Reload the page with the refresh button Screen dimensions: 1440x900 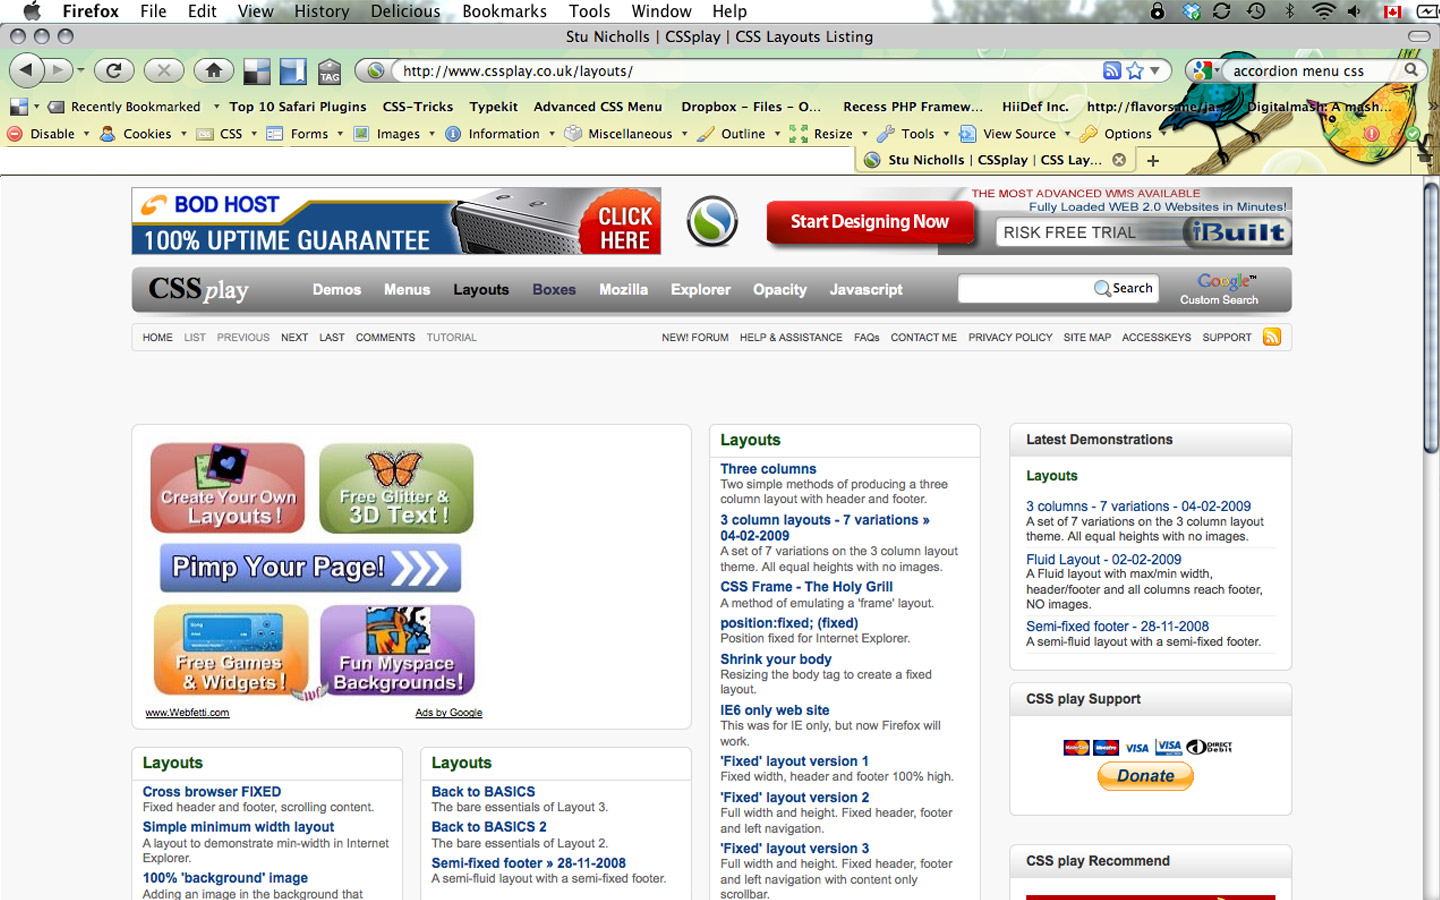pos(114,70)
